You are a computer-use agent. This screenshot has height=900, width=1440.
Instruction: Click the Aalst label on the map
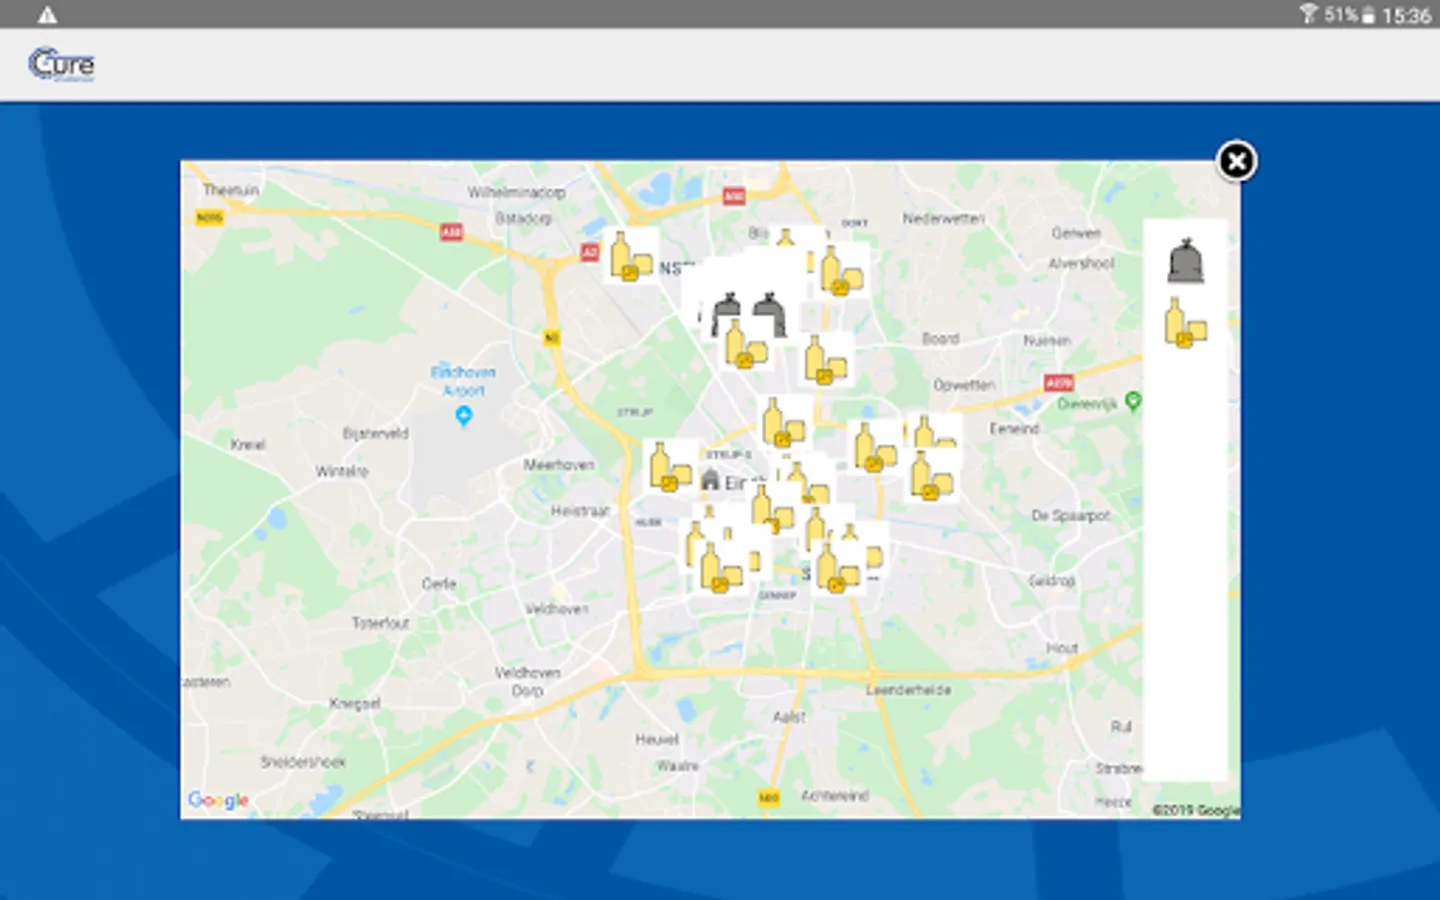coord(788,717)
